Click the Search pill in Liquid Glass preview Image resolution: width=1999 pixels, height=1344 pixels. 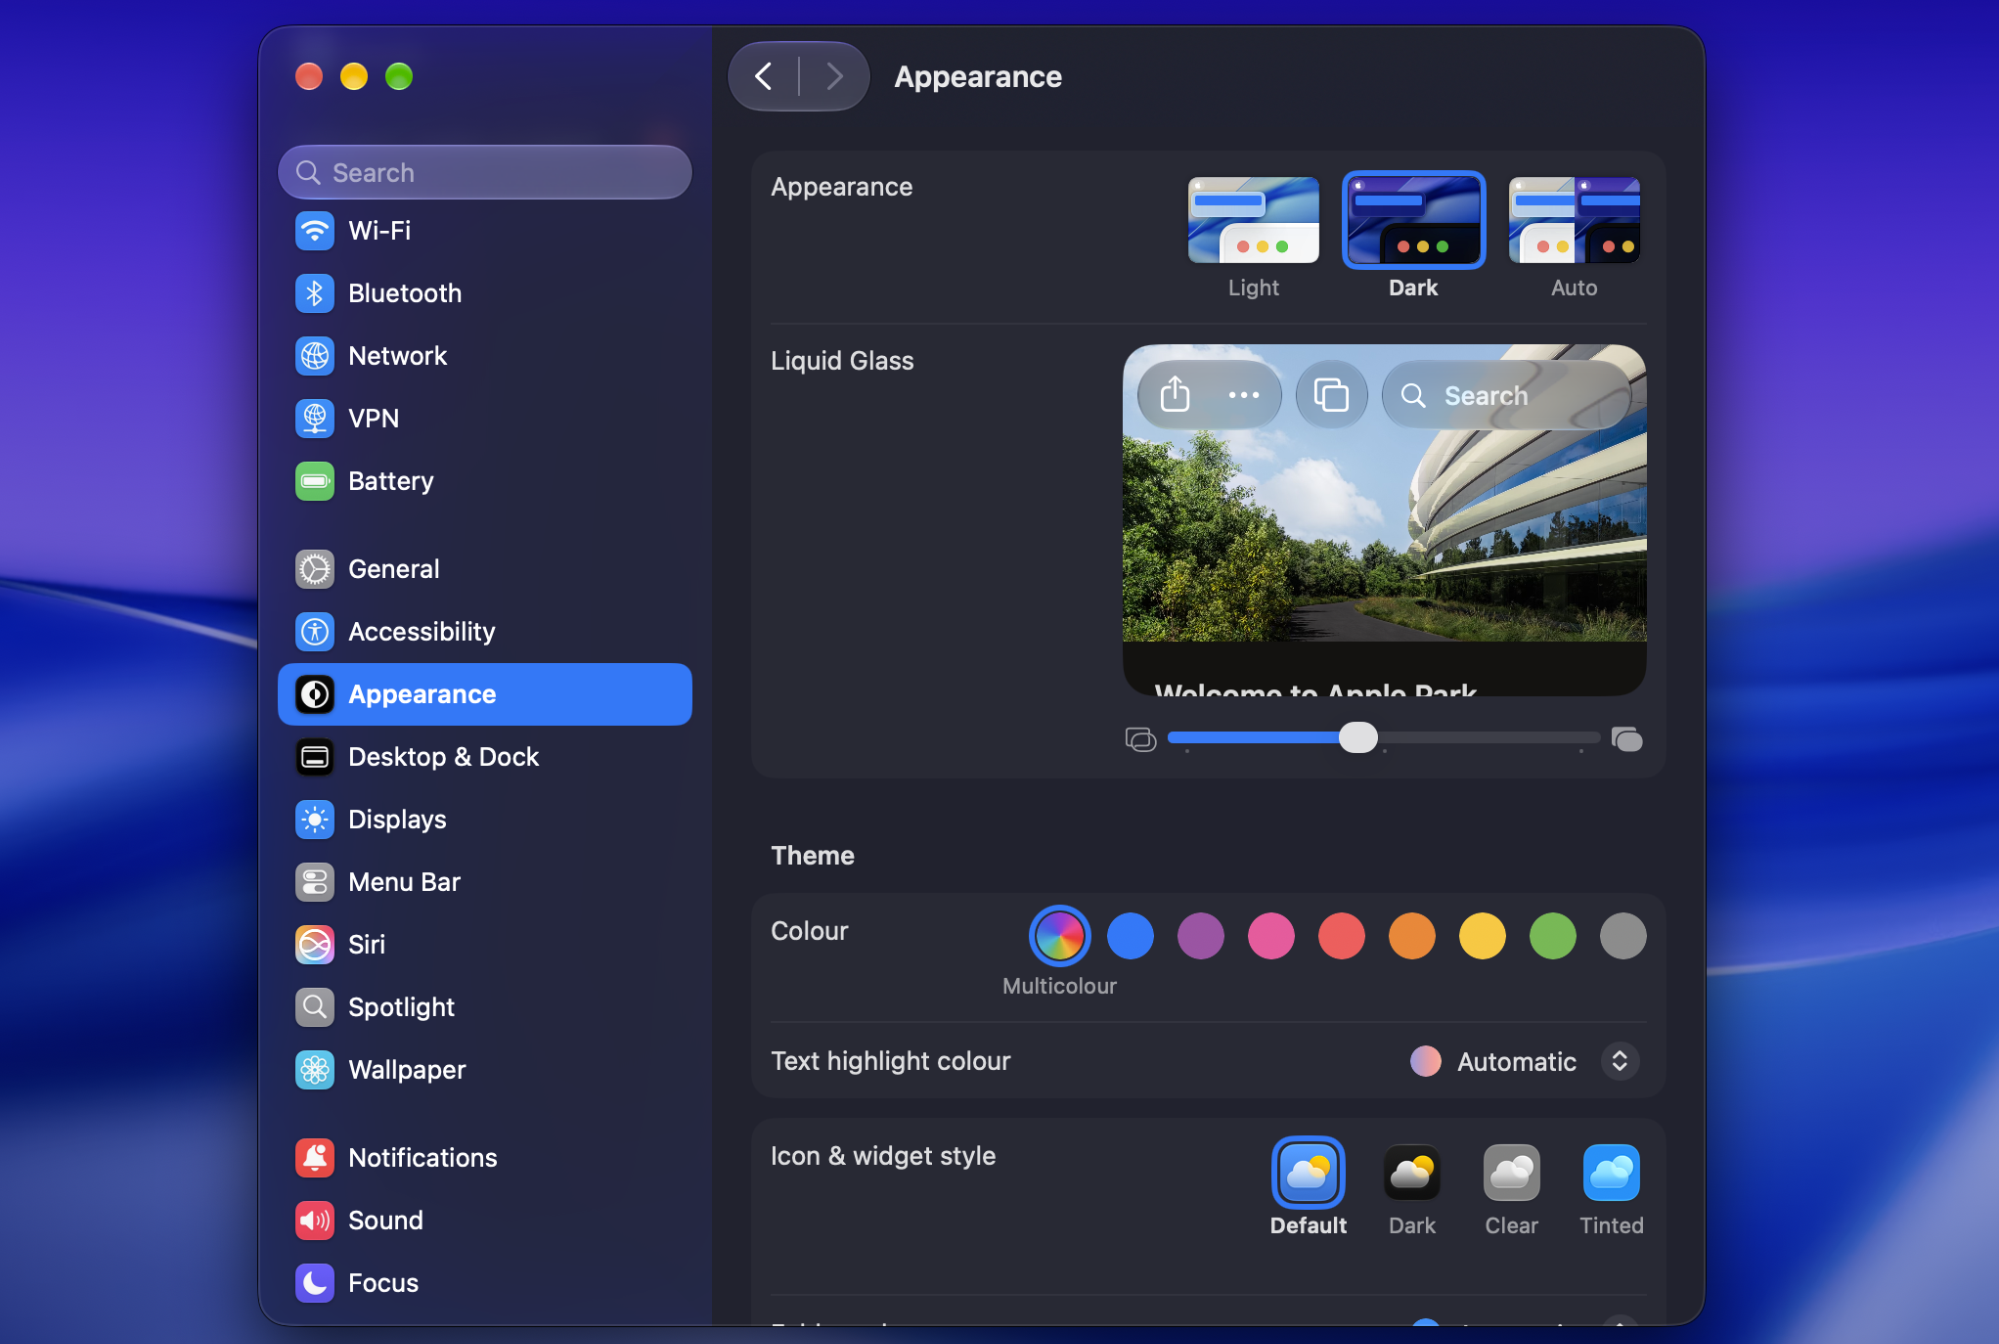point(1506,395)
